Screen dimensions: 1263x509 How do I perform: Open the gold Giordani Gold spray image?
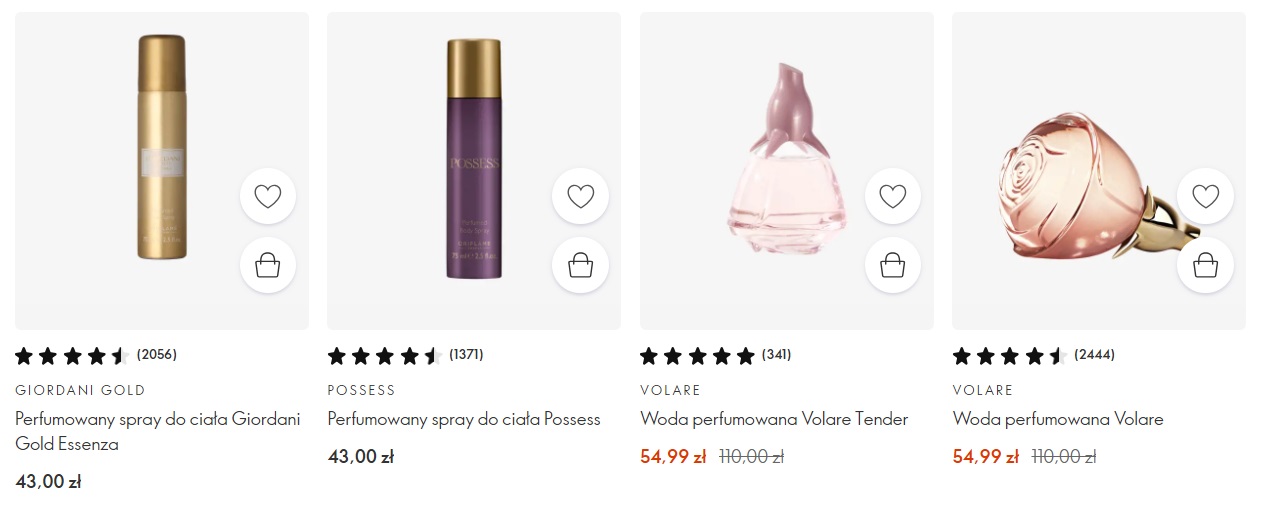coord(161,150)
